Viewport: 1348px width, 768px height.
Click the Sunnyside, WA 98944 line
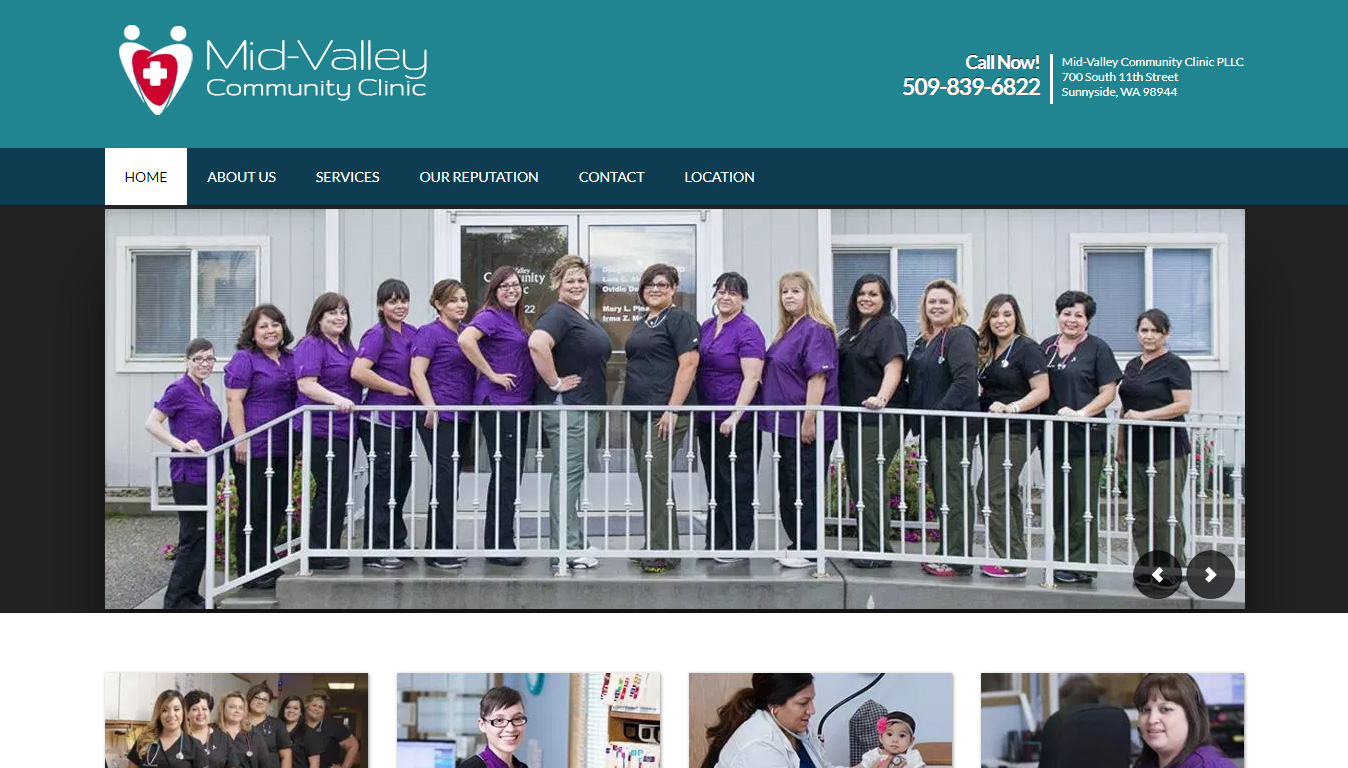click(1120, 92)
